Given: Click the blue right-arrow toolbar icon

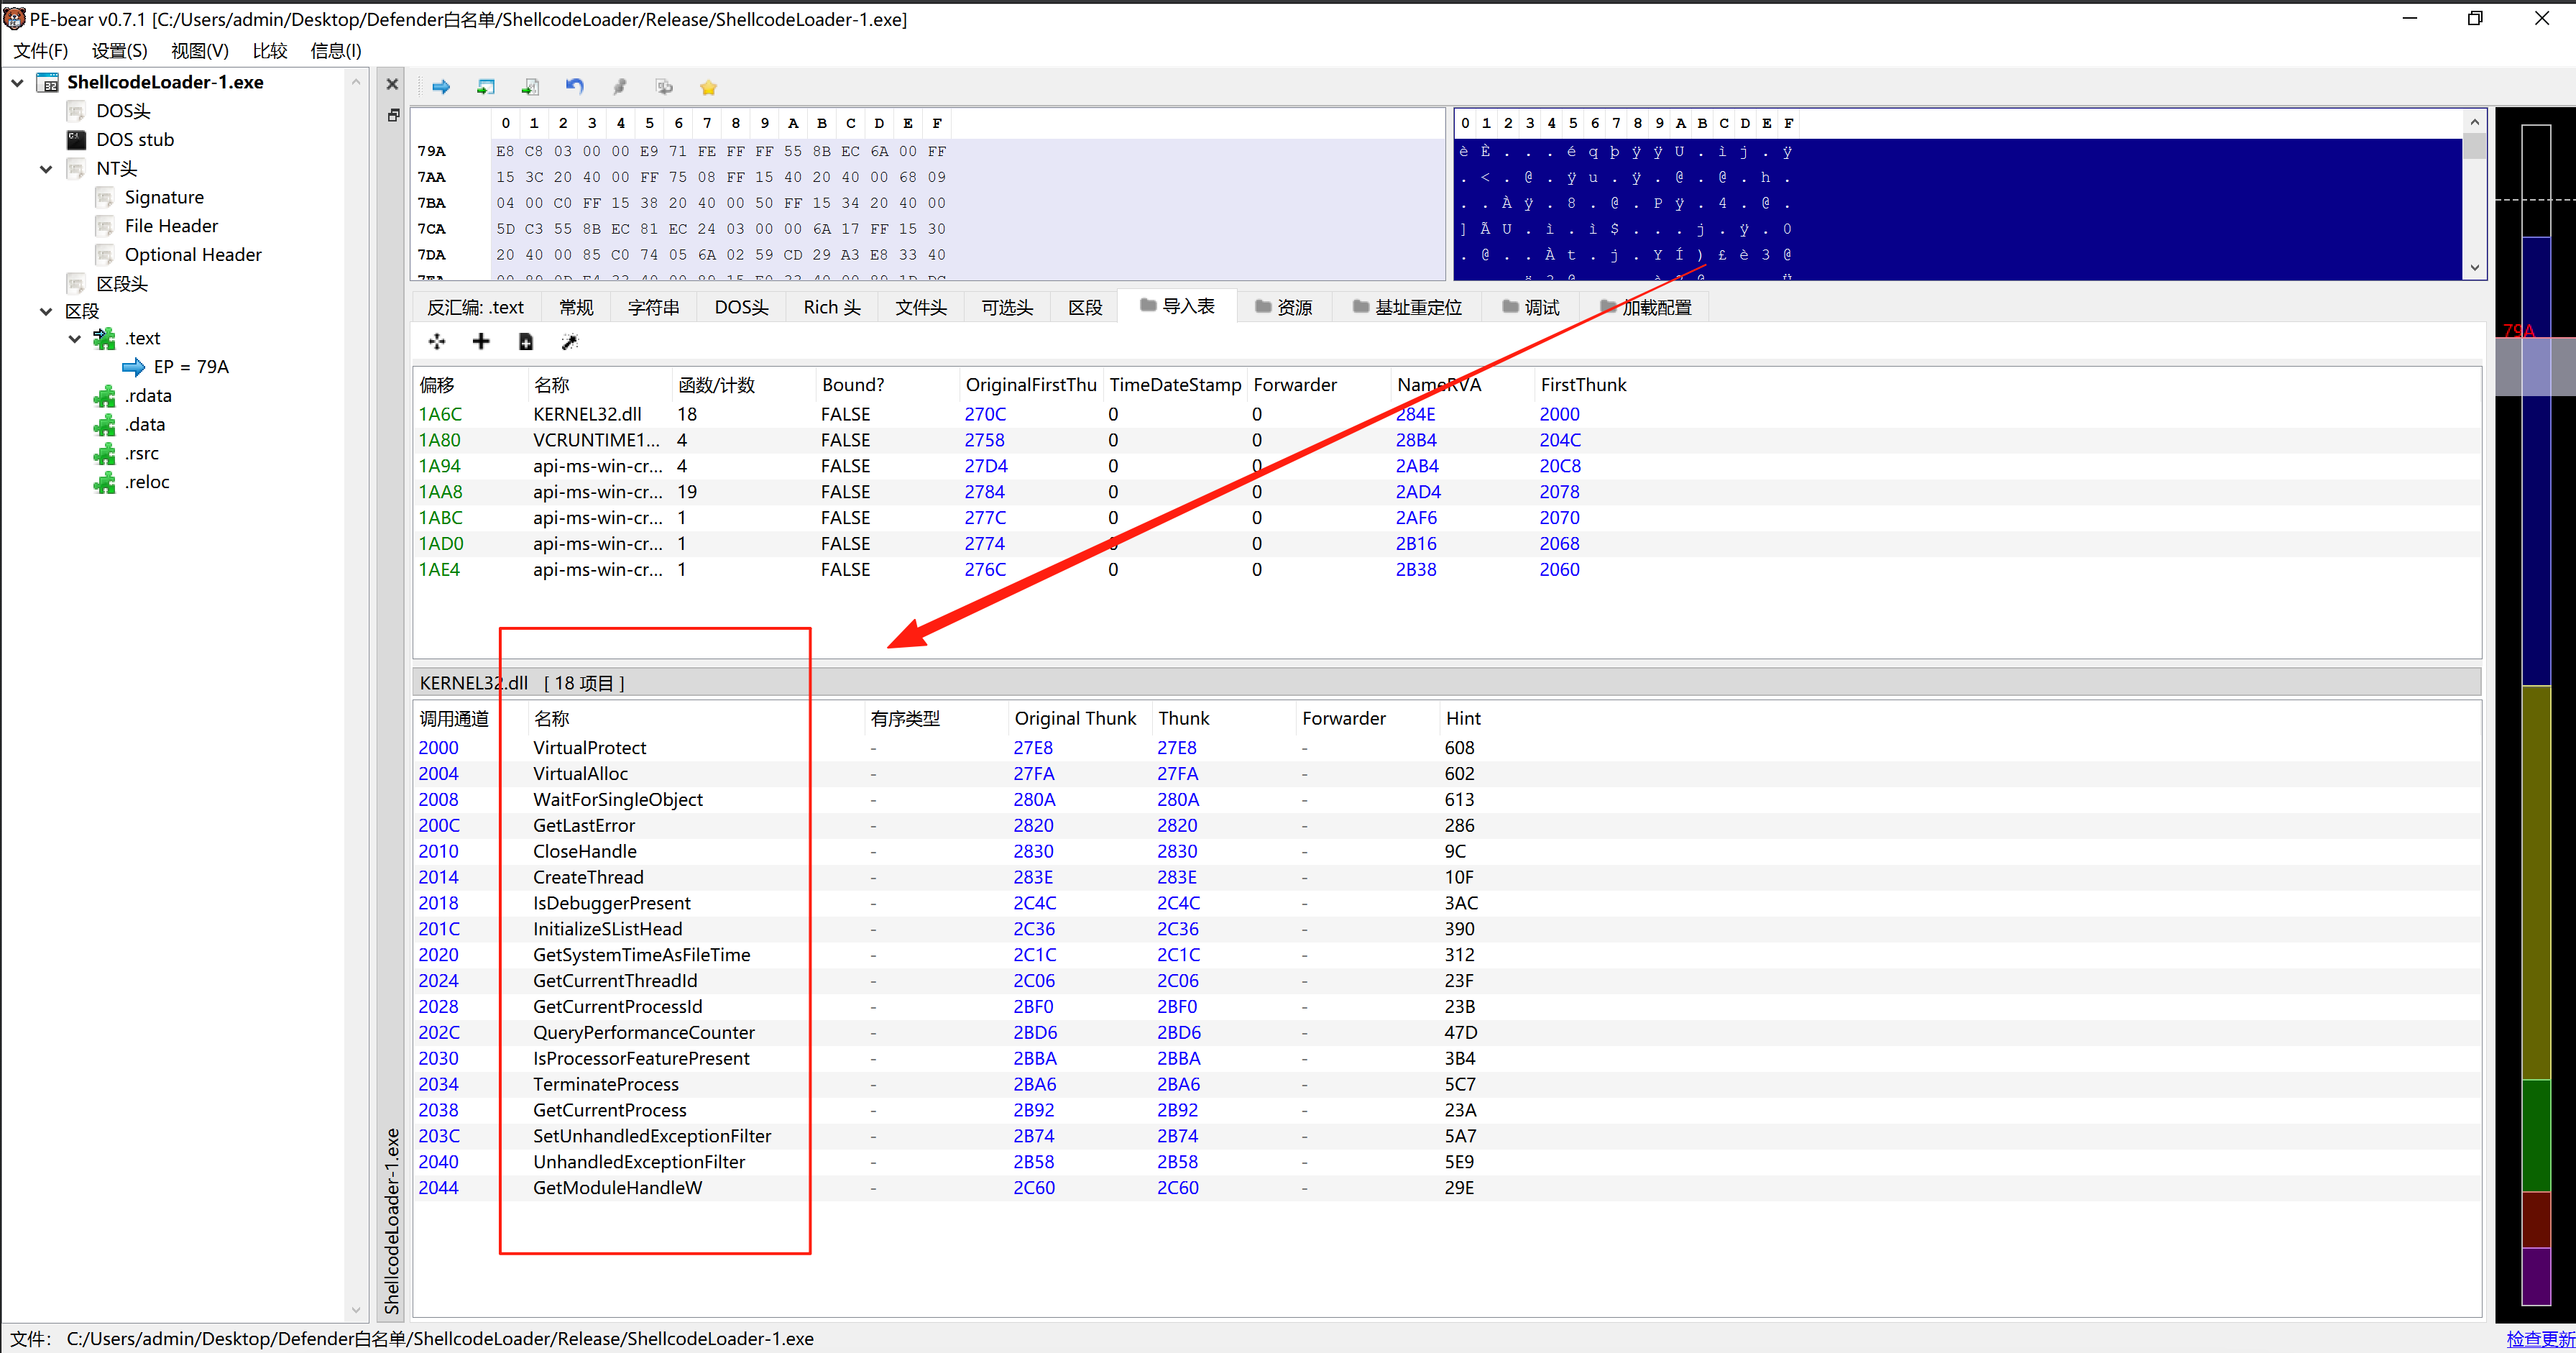Looking at the screenshot, I should tap(440, 87).
